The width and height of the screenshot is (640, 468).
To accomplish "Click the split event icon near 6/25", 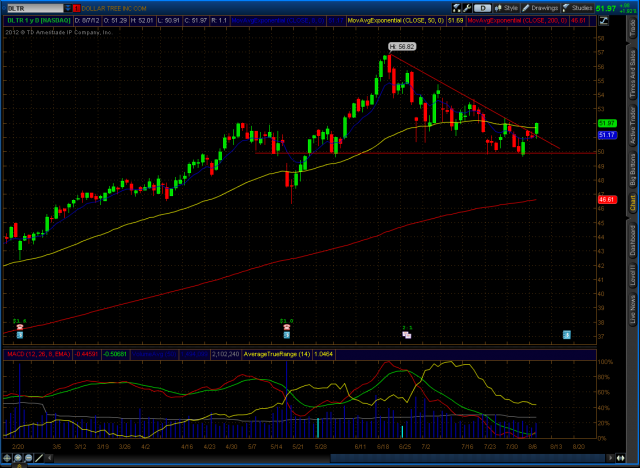I will point(407,335).
